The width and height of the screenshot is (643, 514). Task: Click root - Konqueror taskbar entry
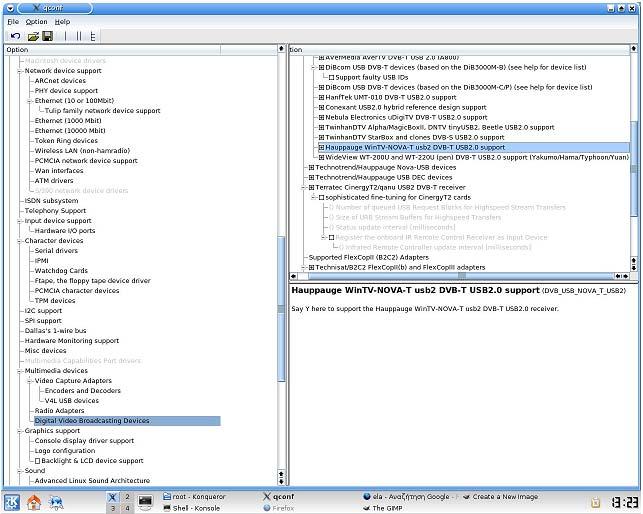tap(195, 497)
